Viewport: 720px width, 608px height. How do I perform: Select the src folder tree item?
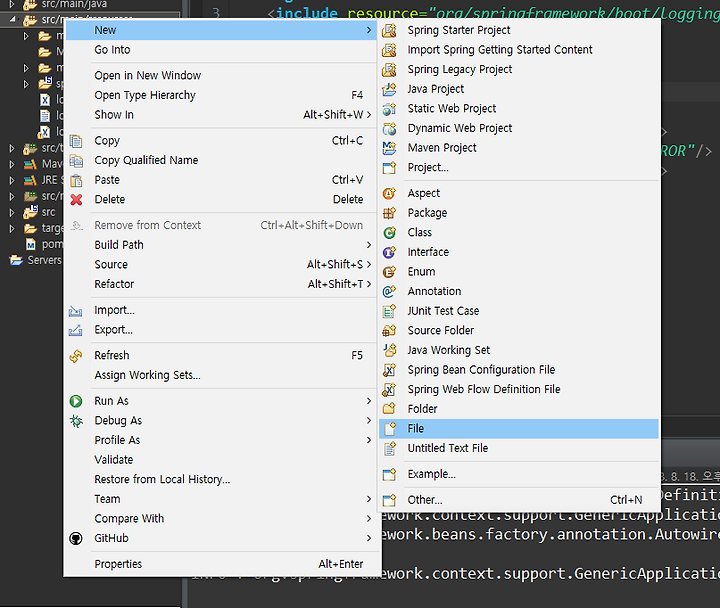tap(48, 212)
